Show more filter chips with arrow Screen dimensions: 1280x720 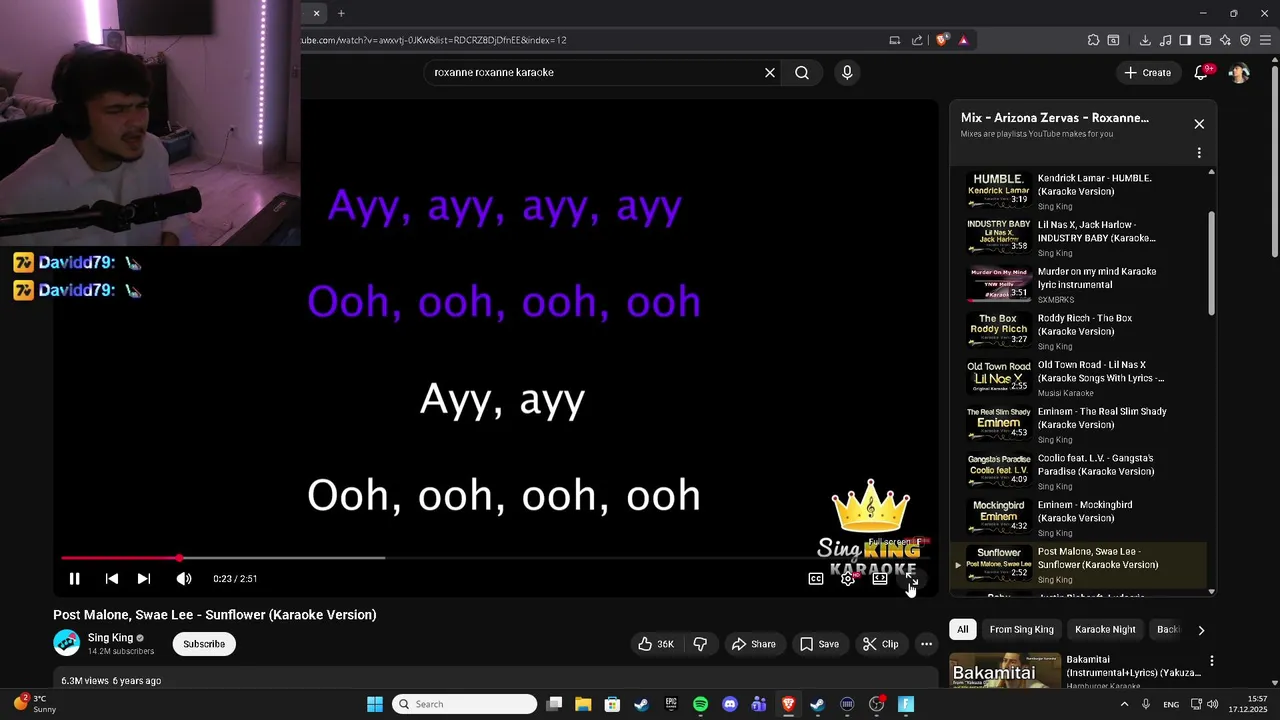1201,630
